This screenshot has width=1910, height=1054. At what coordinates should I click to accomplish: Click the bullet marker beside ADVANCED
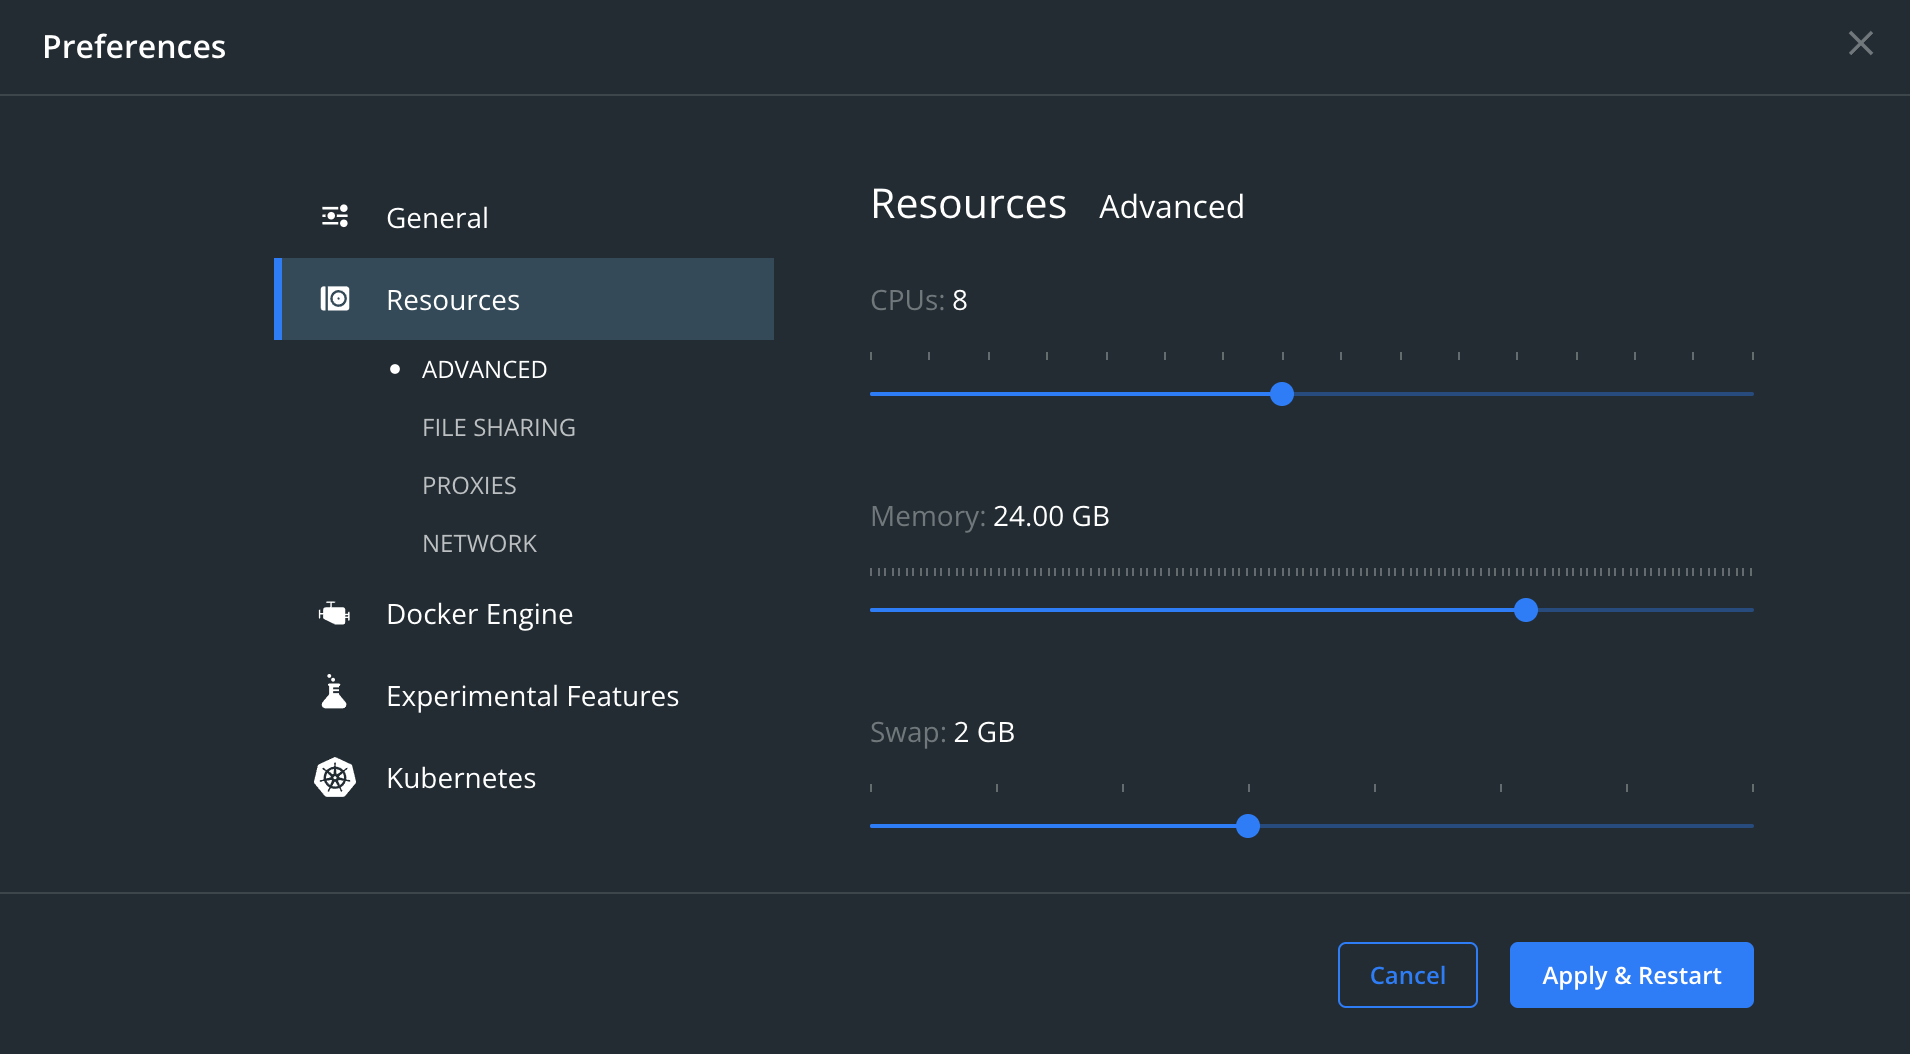tap(397, 369)
